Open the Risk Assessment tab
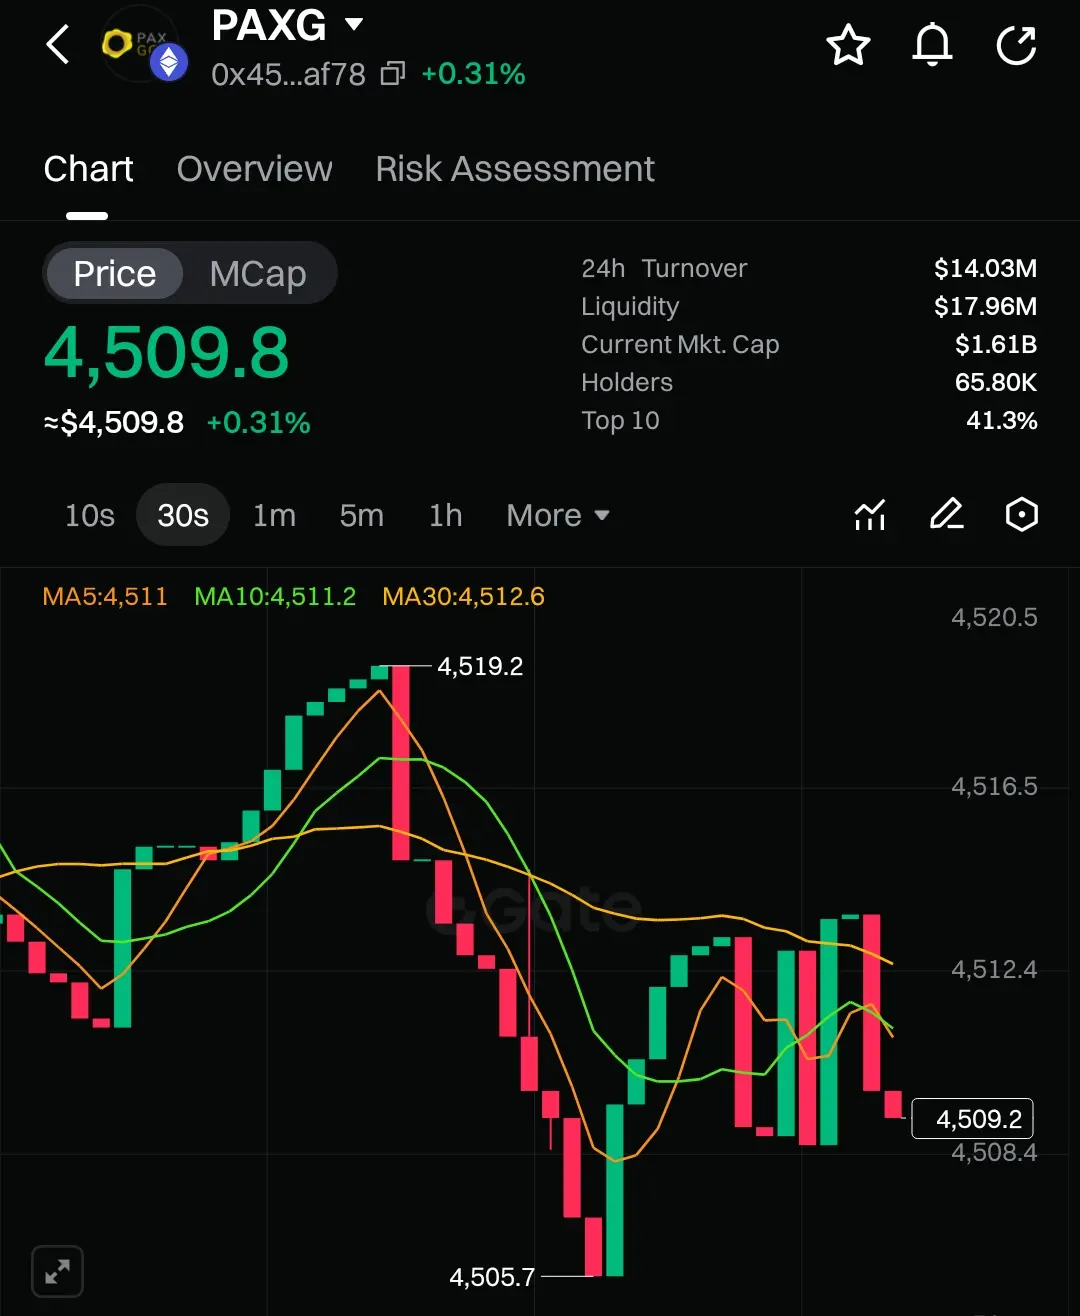The width and height of the screenshot is (1080, 1316). (x=515, y=169)
